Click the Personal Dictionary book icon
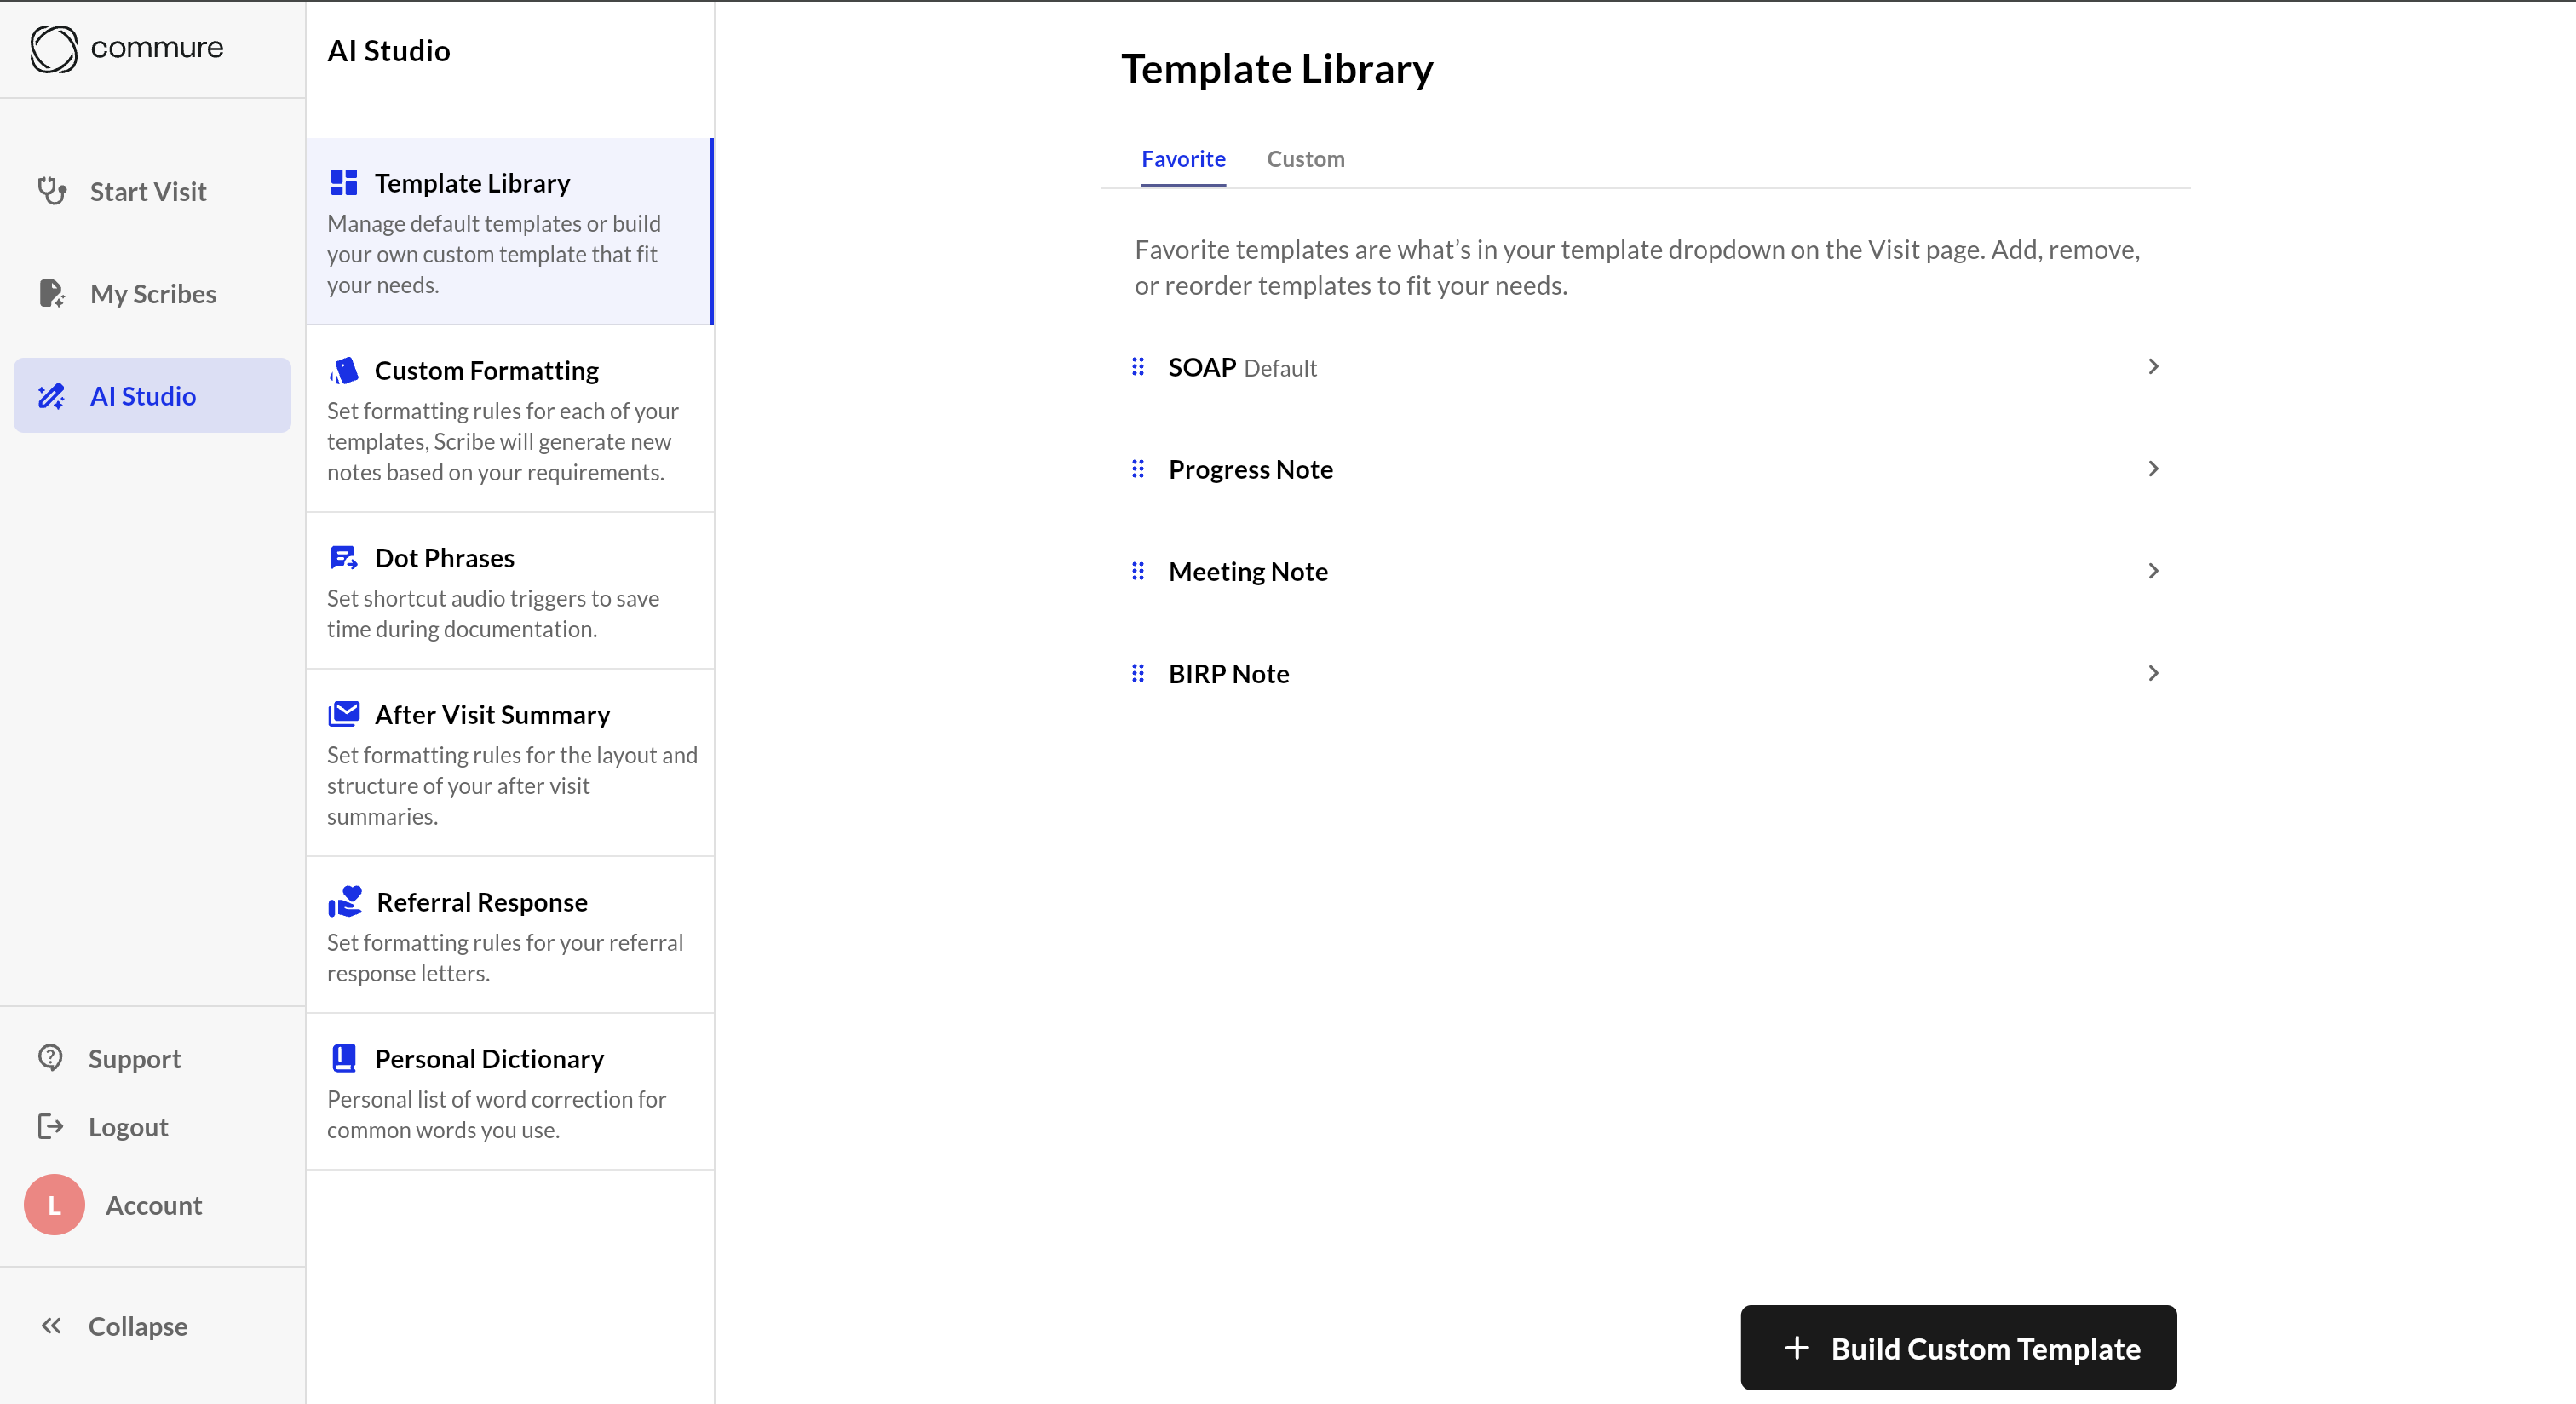Screen dimensions: 2576x1404 [344, 1058]
